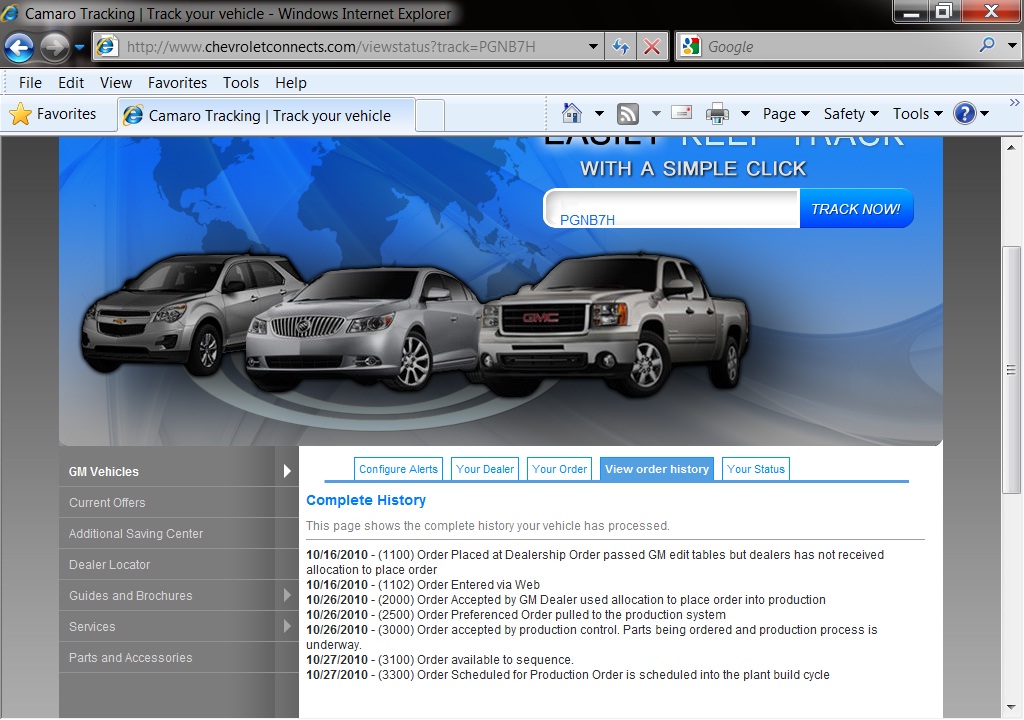Open the Your Dealer tab

485,469
